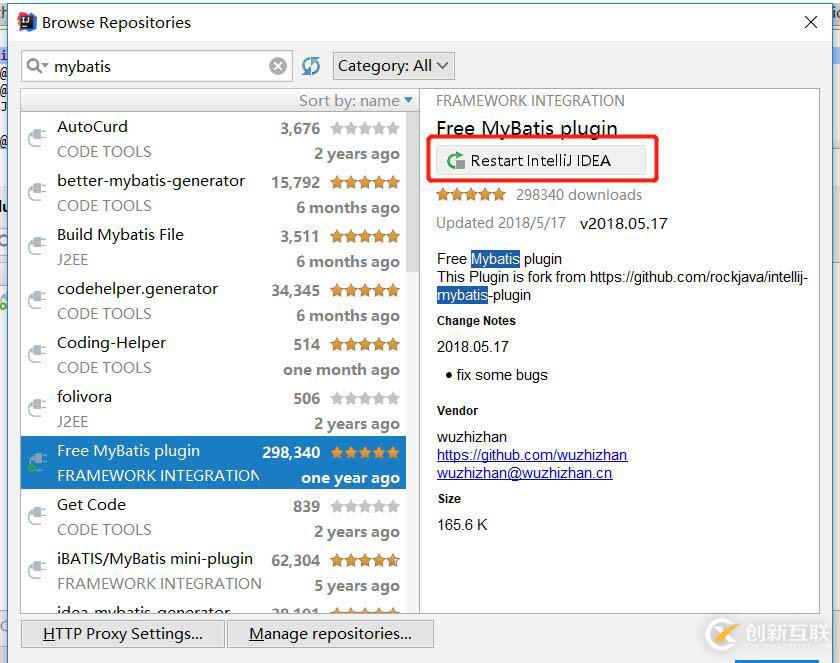
Task: Click the Get Code star rating
Action: pyautogui.click(x=365, y=506)
